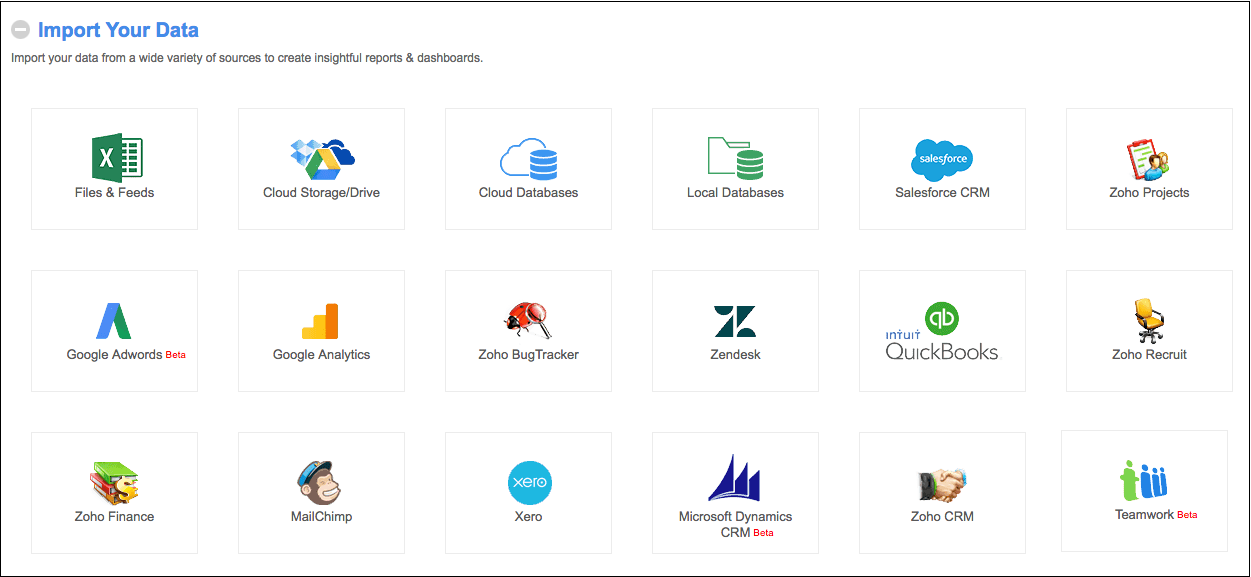
Task: Click the Zendesk label text
Action: click(735, 354)
